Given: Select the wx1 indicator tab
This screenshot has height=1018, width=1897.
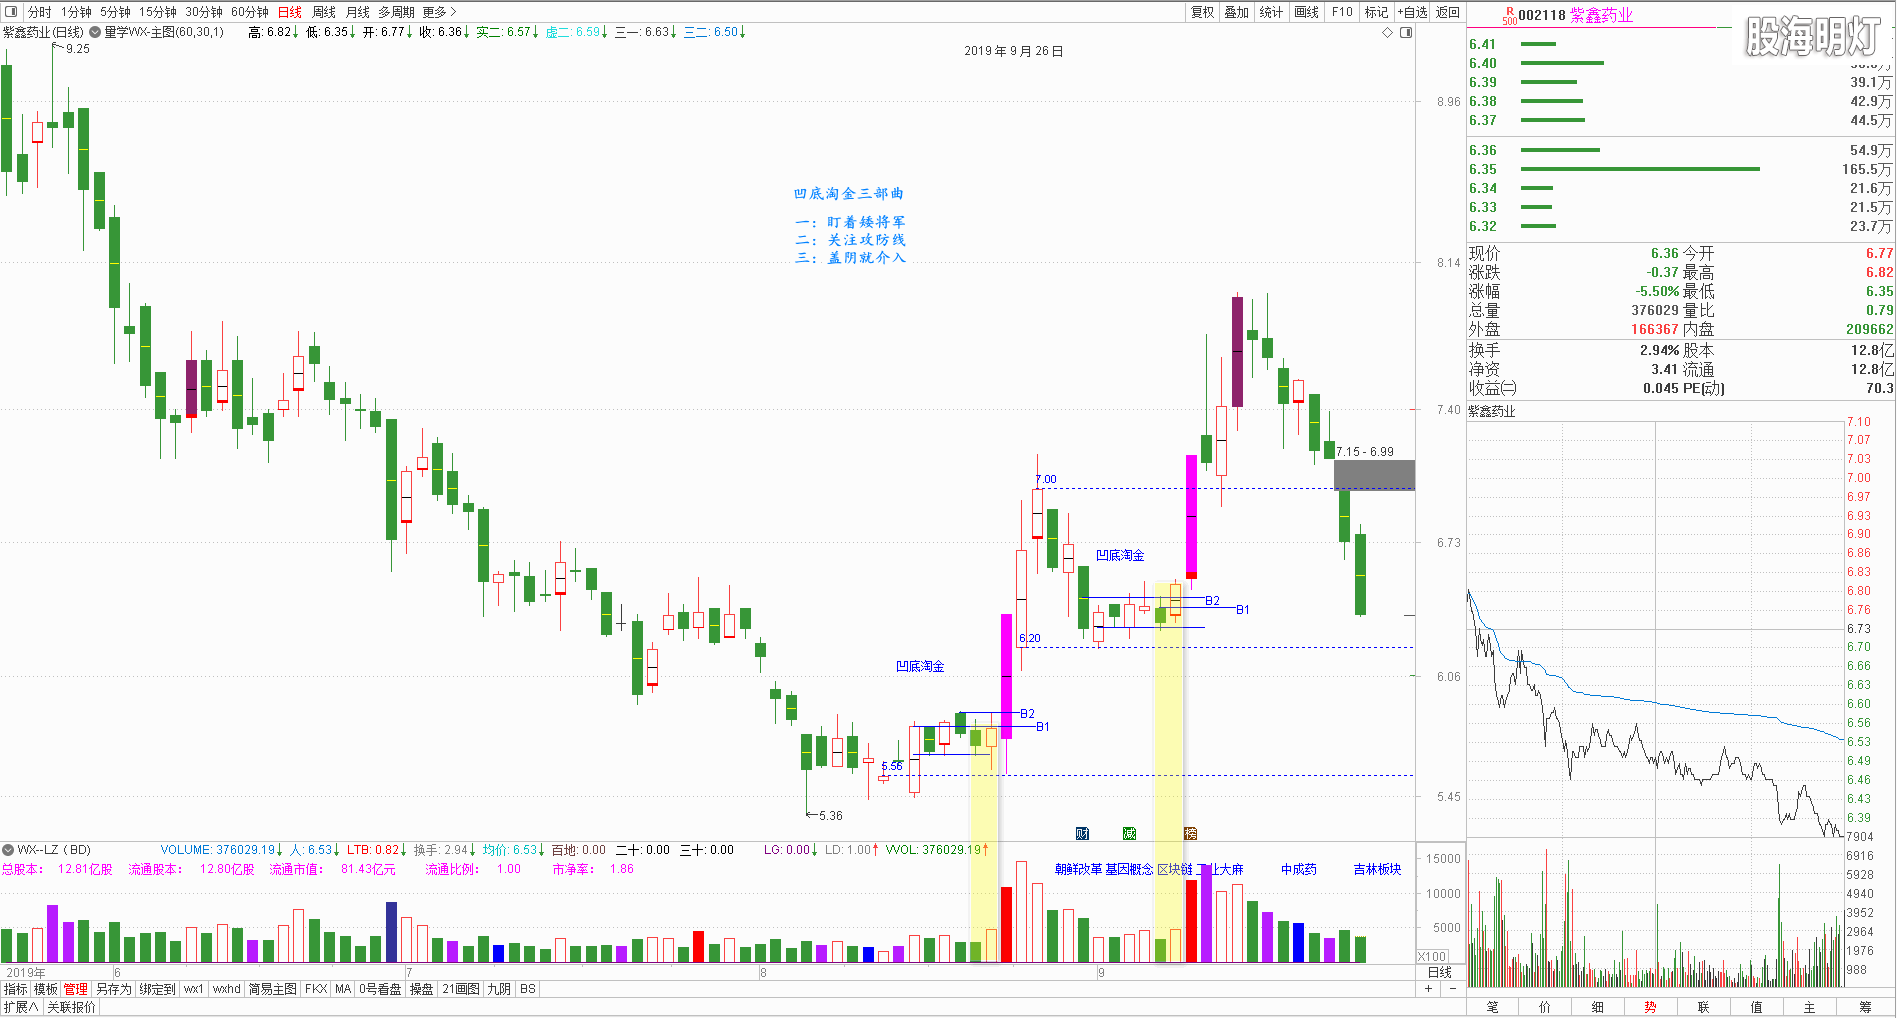Looking at the screenshot, I should (193, 989).
